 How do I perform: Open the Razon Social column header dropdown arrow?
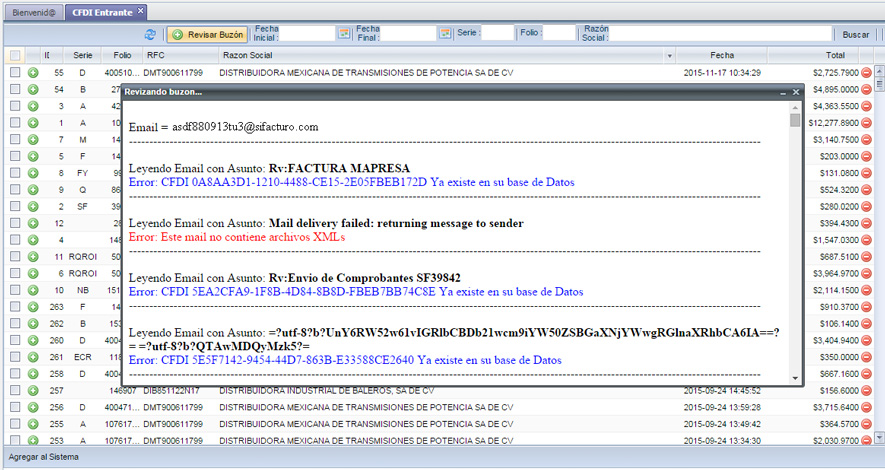click(x=669, y=56)
